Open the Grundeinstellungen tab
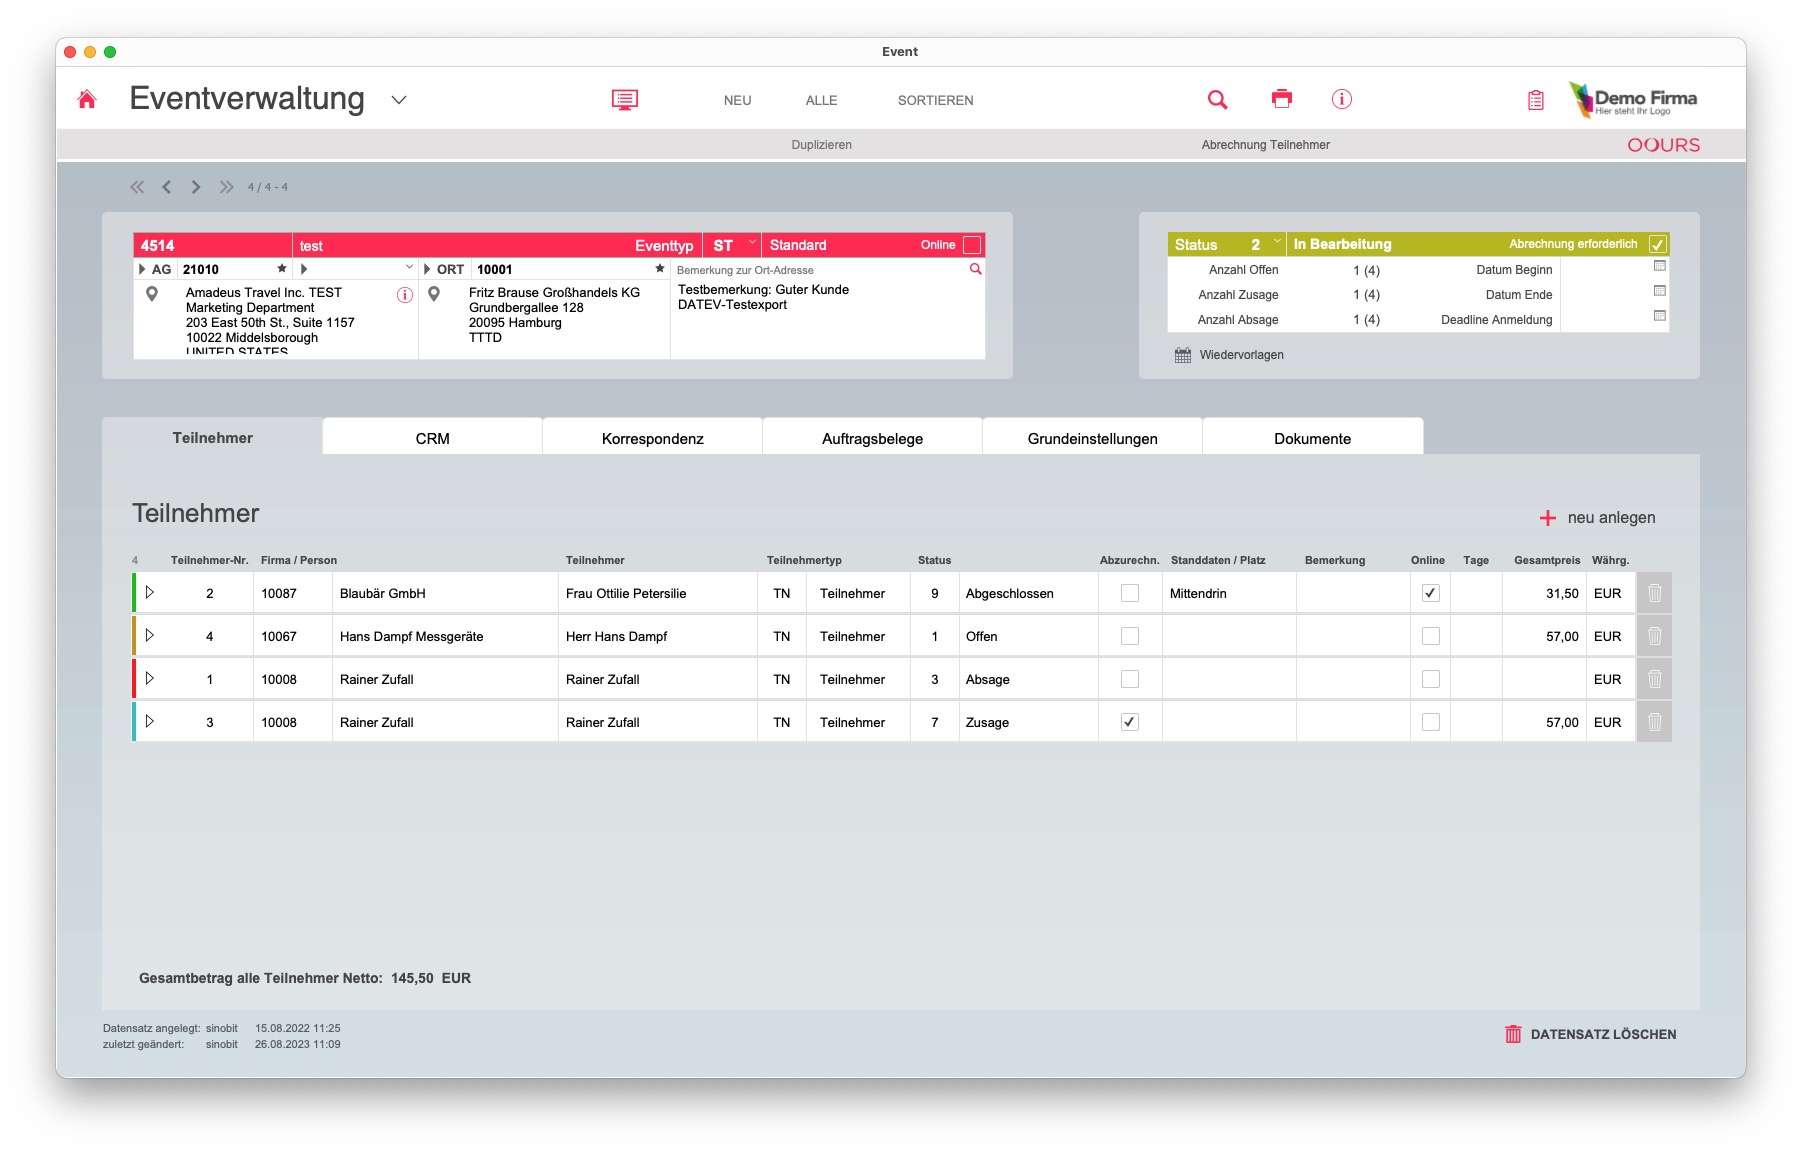Screen dimensions: 1802x1152 pos(1093,438)
